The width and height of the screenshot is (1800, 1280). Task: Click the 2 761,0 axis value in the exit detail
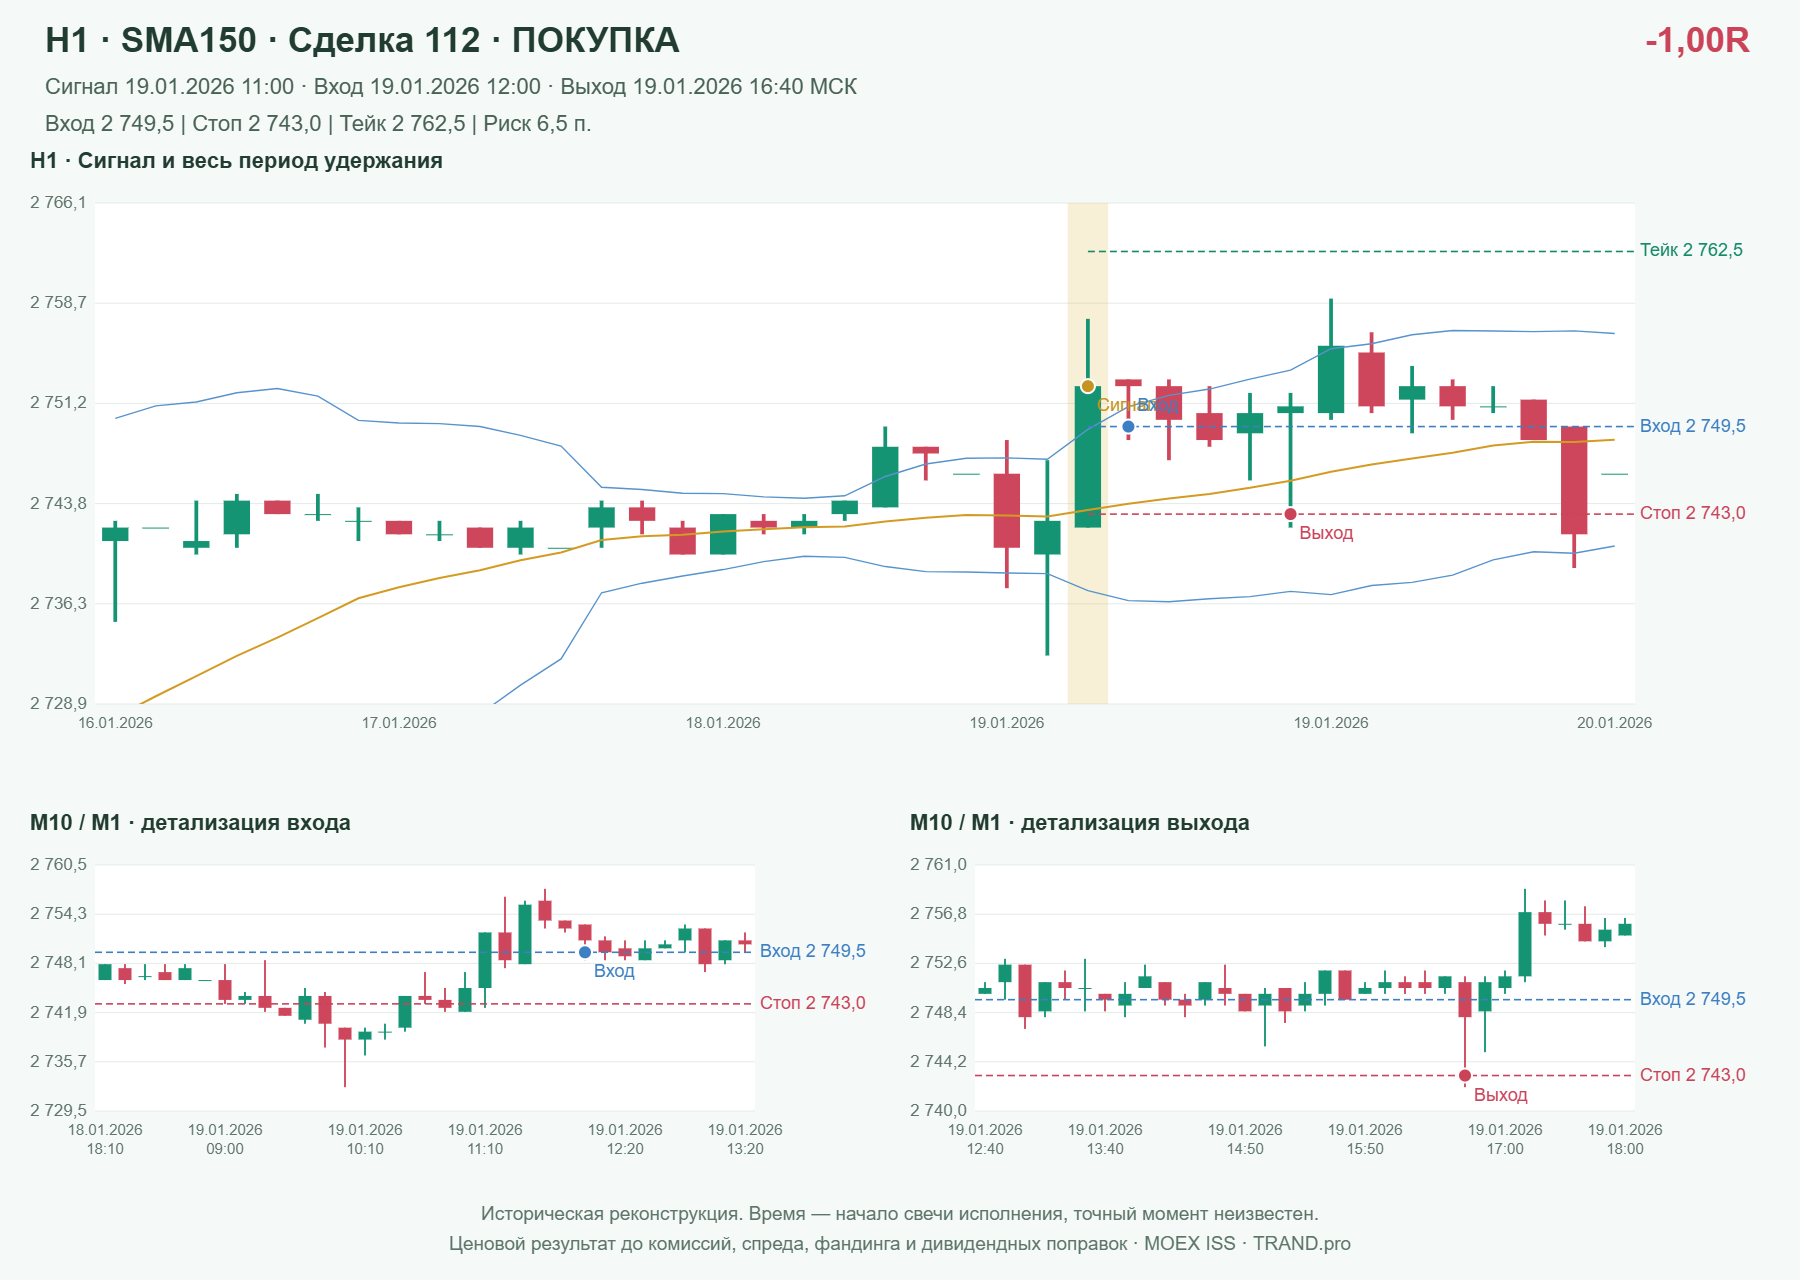pos(938,864)
